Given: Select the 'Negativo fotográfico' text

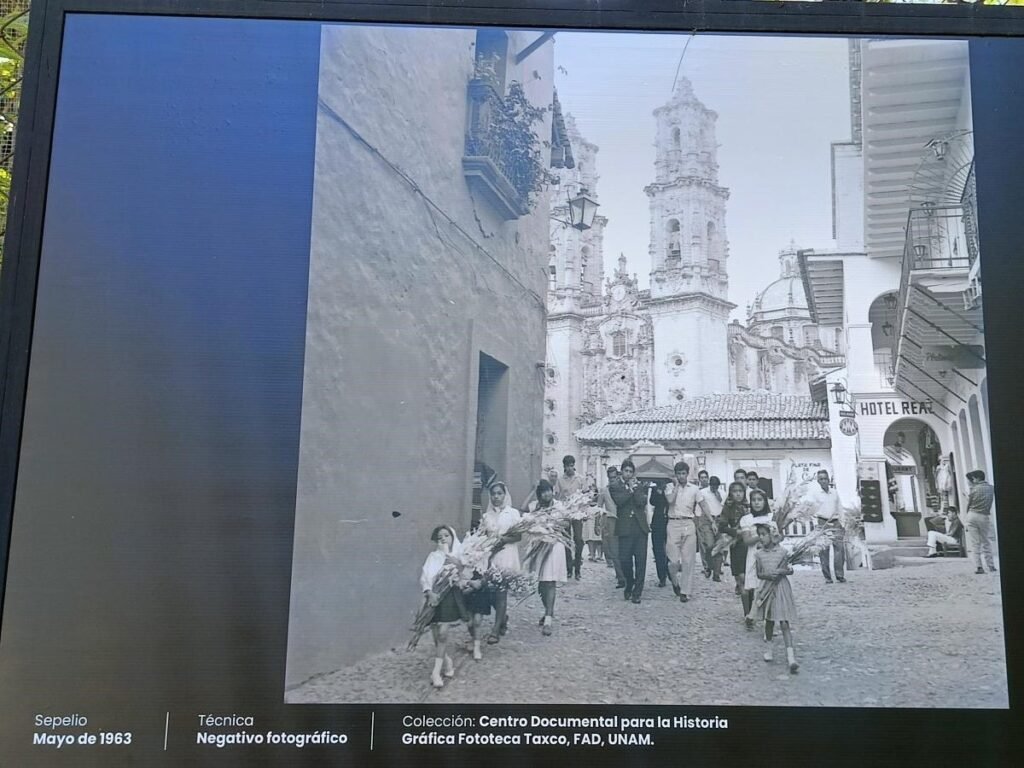Looking at the screenshot, I should (272, 739).
